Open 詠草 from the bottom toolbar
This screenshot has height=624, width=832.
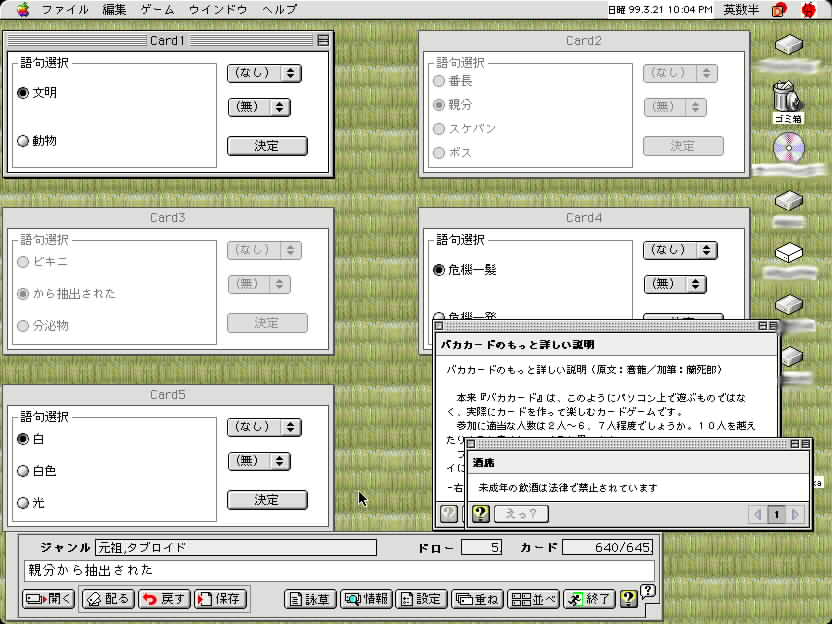[308, 599]
